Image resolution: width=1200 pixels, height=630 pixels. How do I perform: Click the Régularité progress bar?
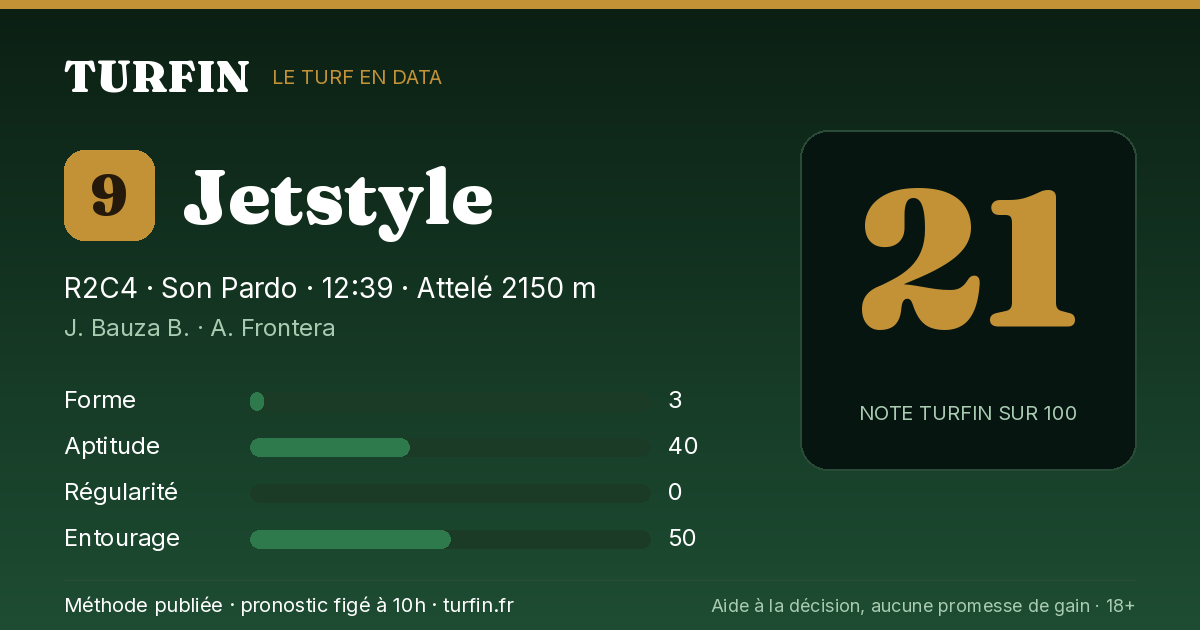click(x=450, y=494)
